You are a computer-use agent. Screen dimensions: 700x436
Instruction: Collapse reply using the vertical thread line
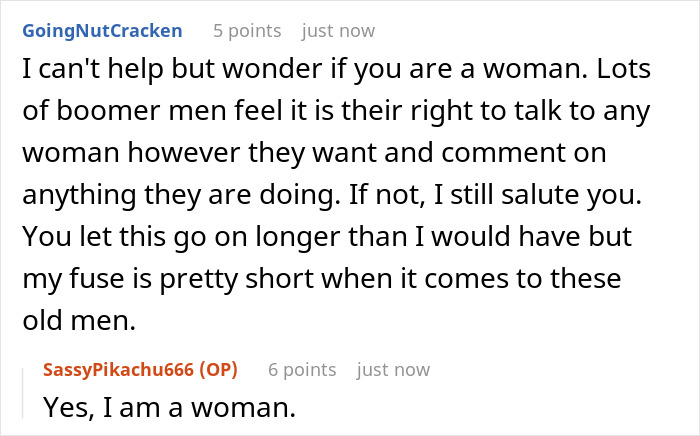click(x=23, y=393)
